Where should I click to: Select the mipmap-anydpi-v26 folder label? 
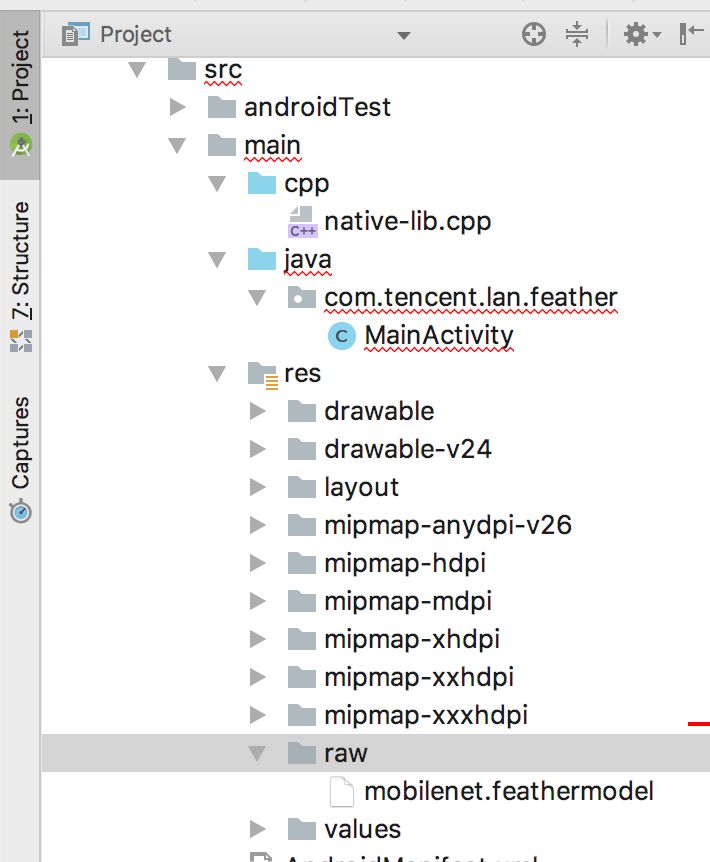[448, 526]
